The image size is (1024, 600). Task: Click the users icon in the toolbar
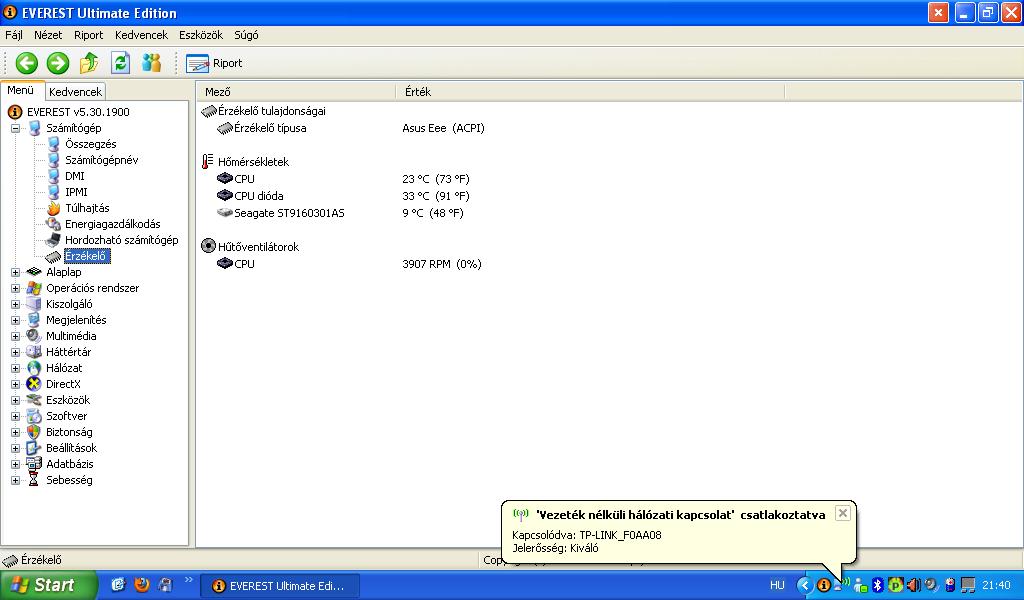click(152, 63)
